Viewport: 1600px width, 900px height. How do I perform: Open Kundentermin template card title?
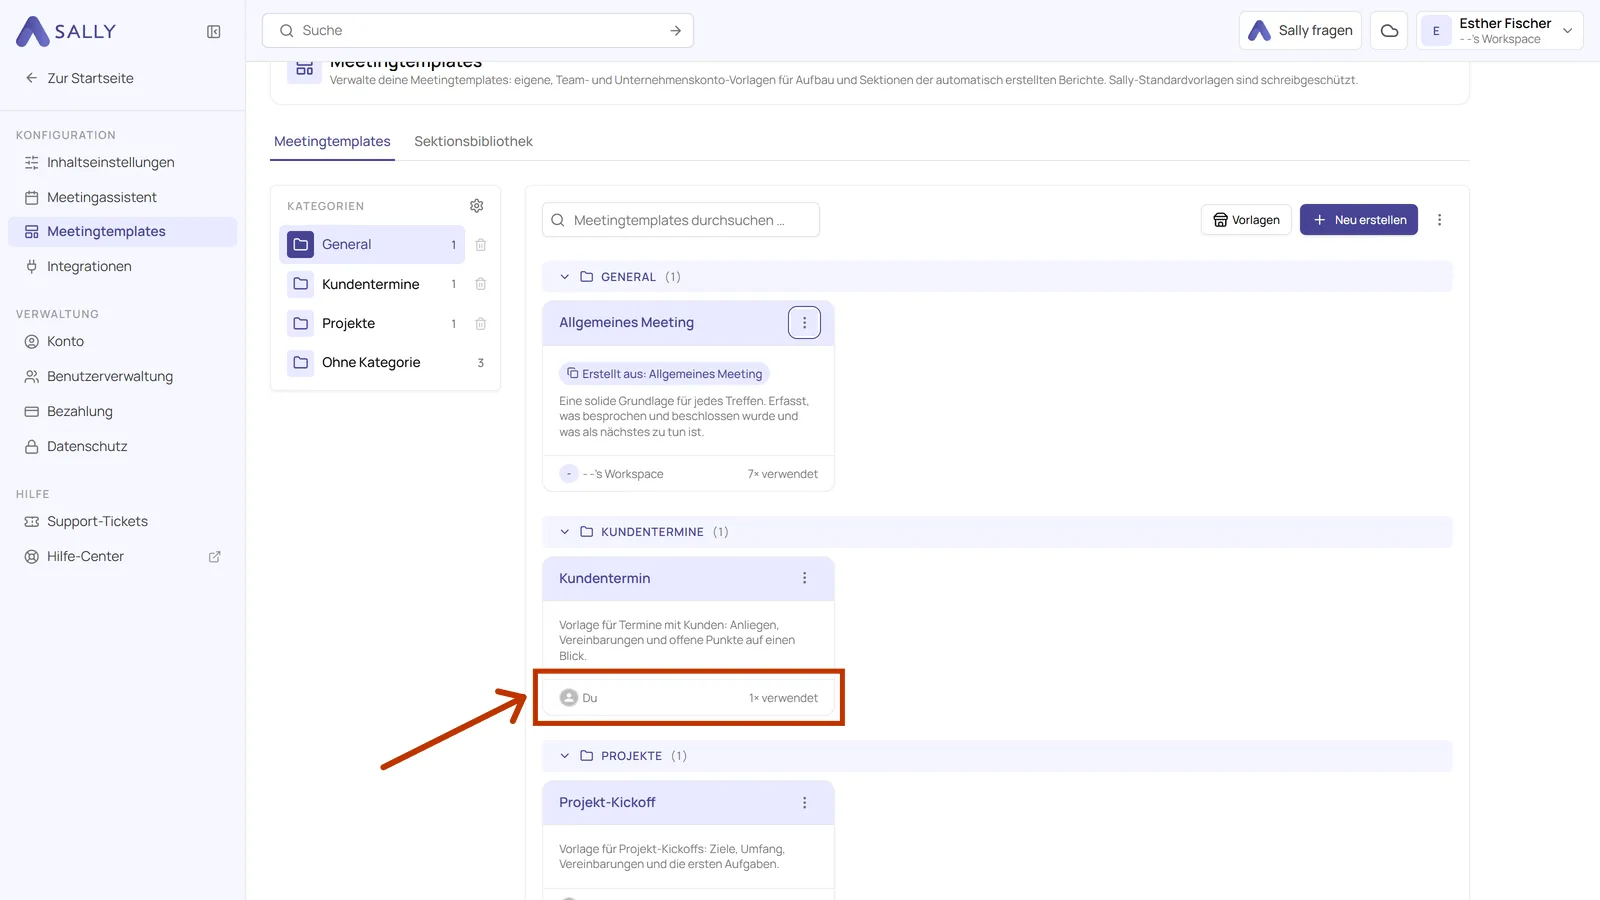tap(604, 578)
